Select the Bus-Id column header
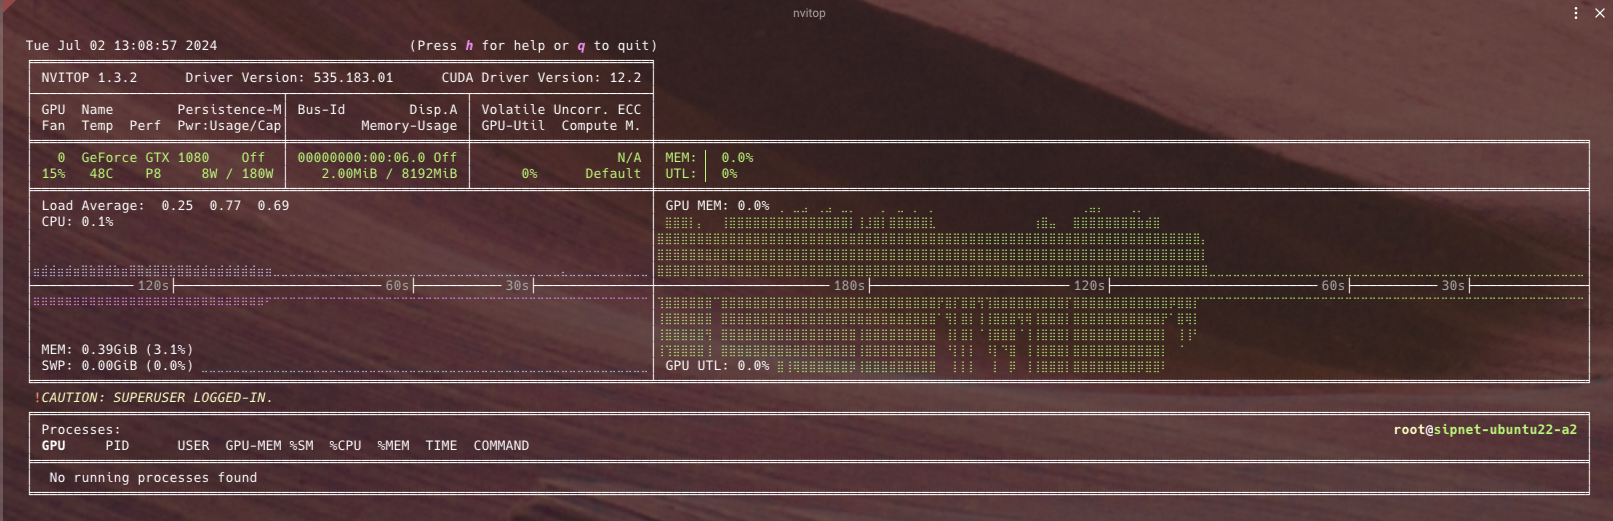Viewport: 1613px width, 521px height. click(321, 110)
